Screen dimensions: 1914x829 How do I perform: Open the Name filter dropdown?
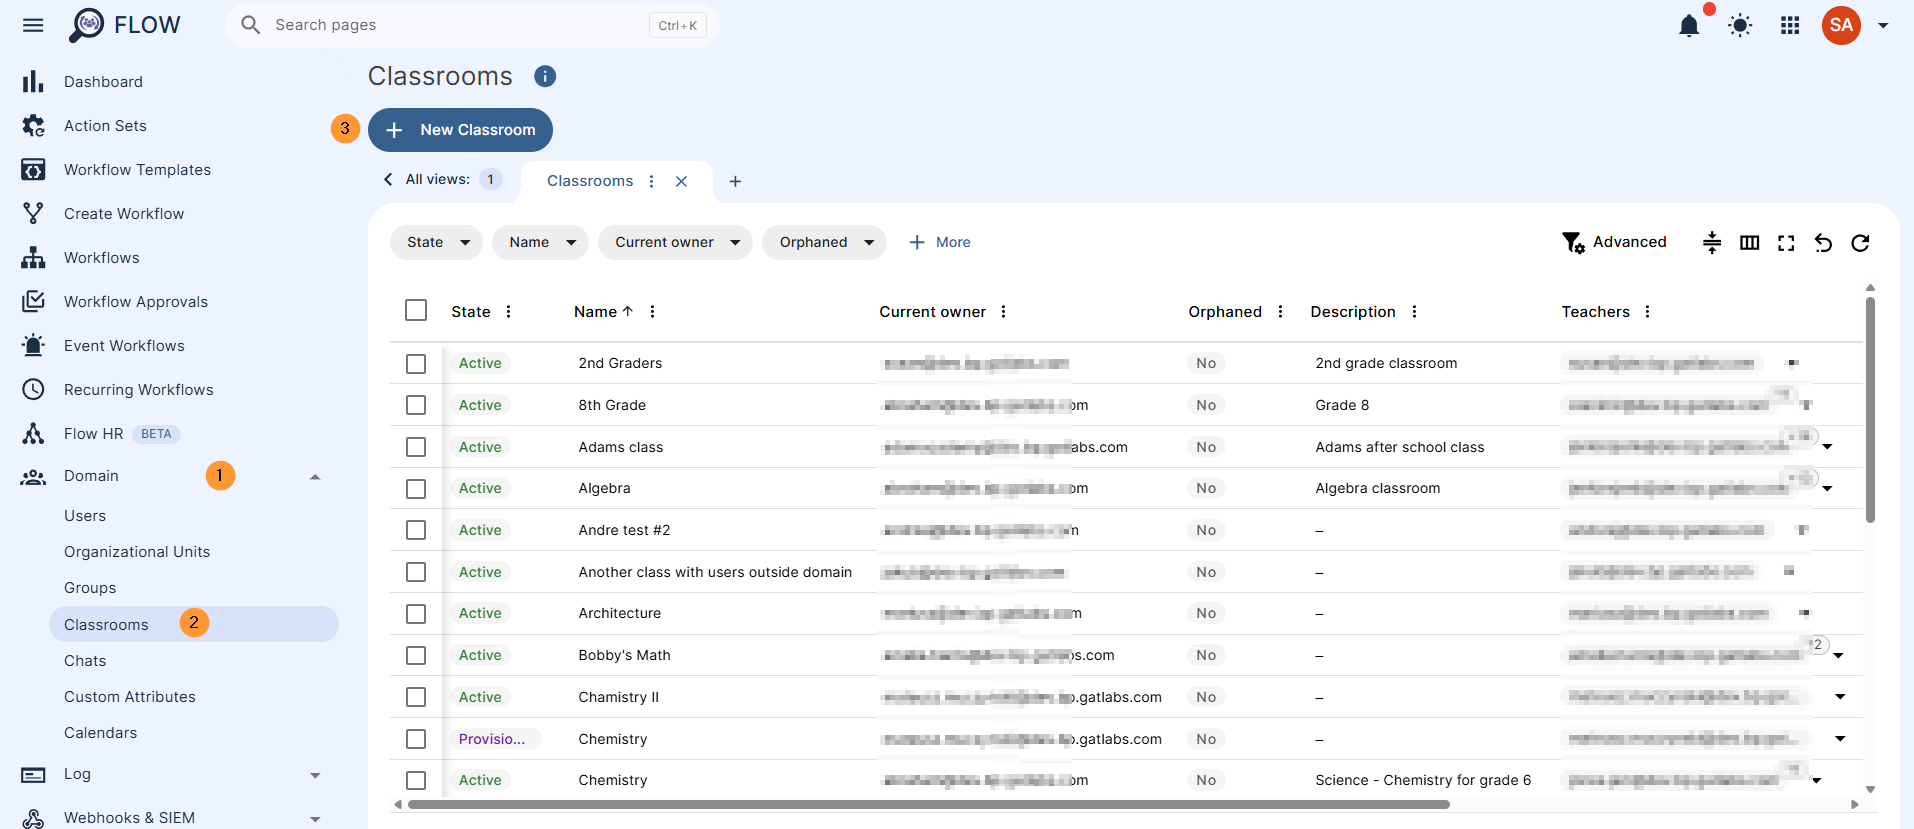coord(541,242)
